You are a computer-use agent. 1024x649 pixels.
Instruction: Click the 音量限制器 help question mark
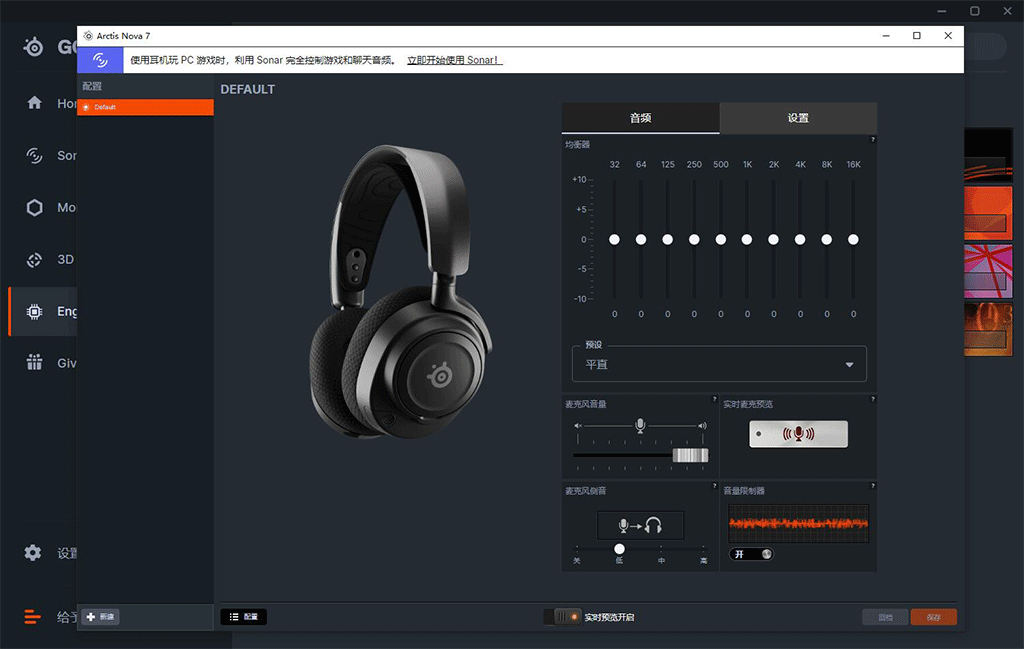(872, 485)
